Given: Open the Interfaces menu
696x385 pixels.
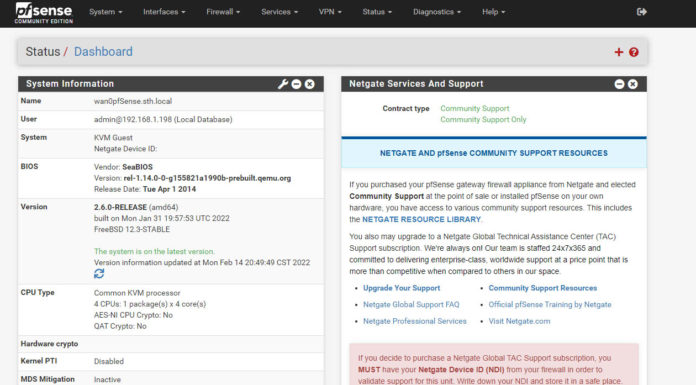Looking at the screenshot, I should coord(164,12).
